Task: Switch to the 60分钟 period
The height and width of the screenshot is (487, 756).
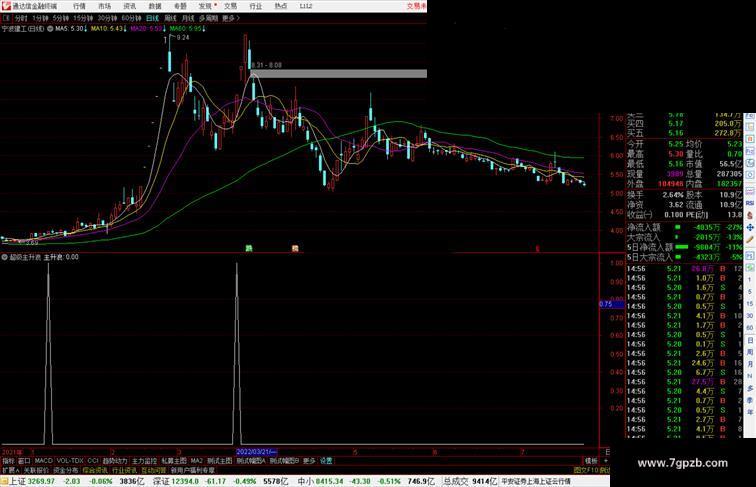Action: [131, 18]
